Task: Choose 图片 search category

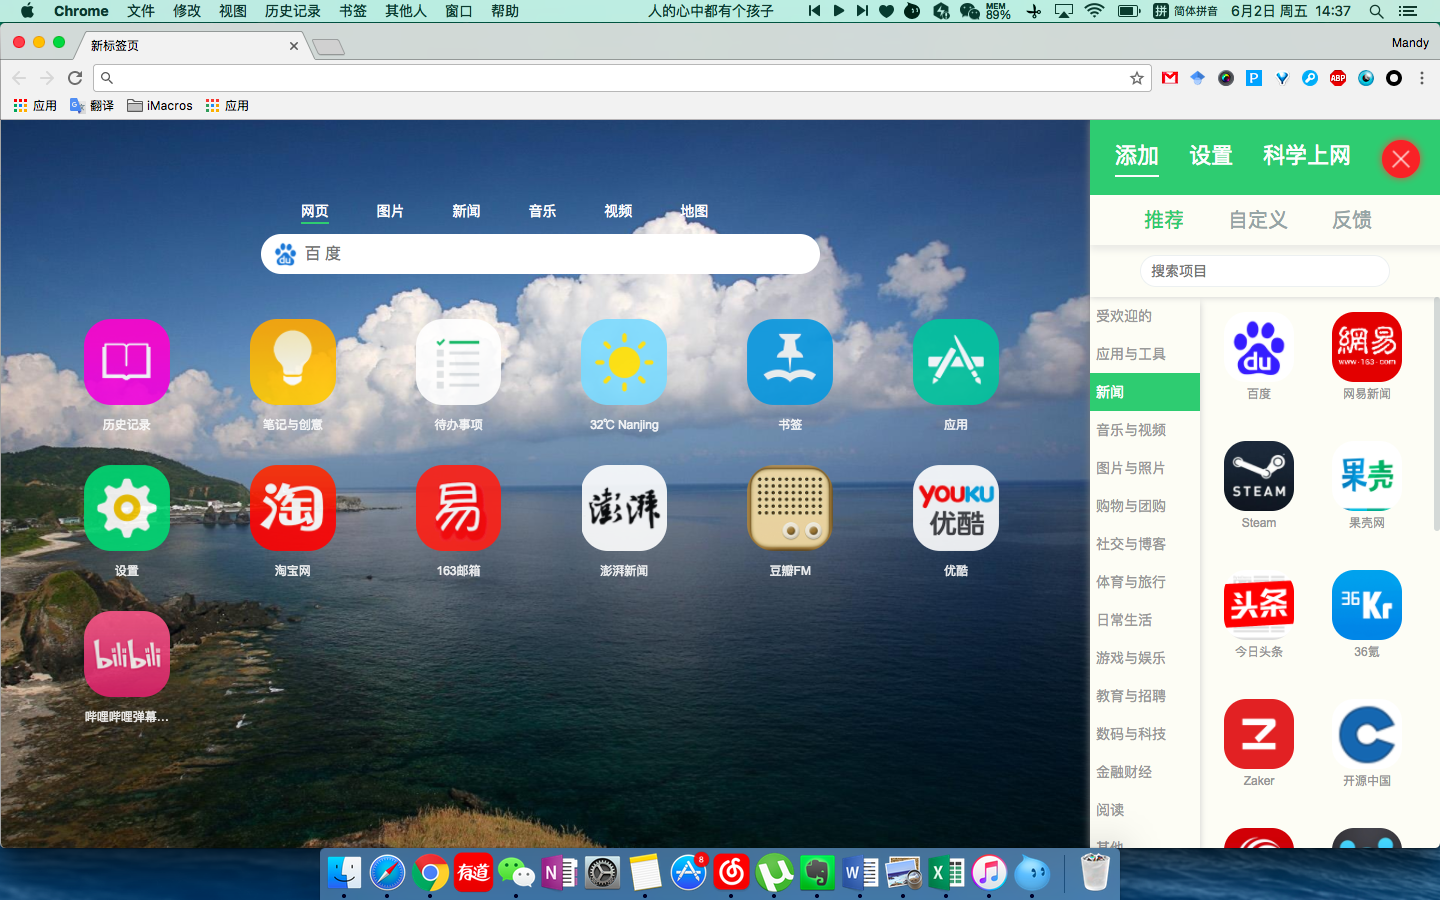Action: pyautogui.click(x=390, y=211)
